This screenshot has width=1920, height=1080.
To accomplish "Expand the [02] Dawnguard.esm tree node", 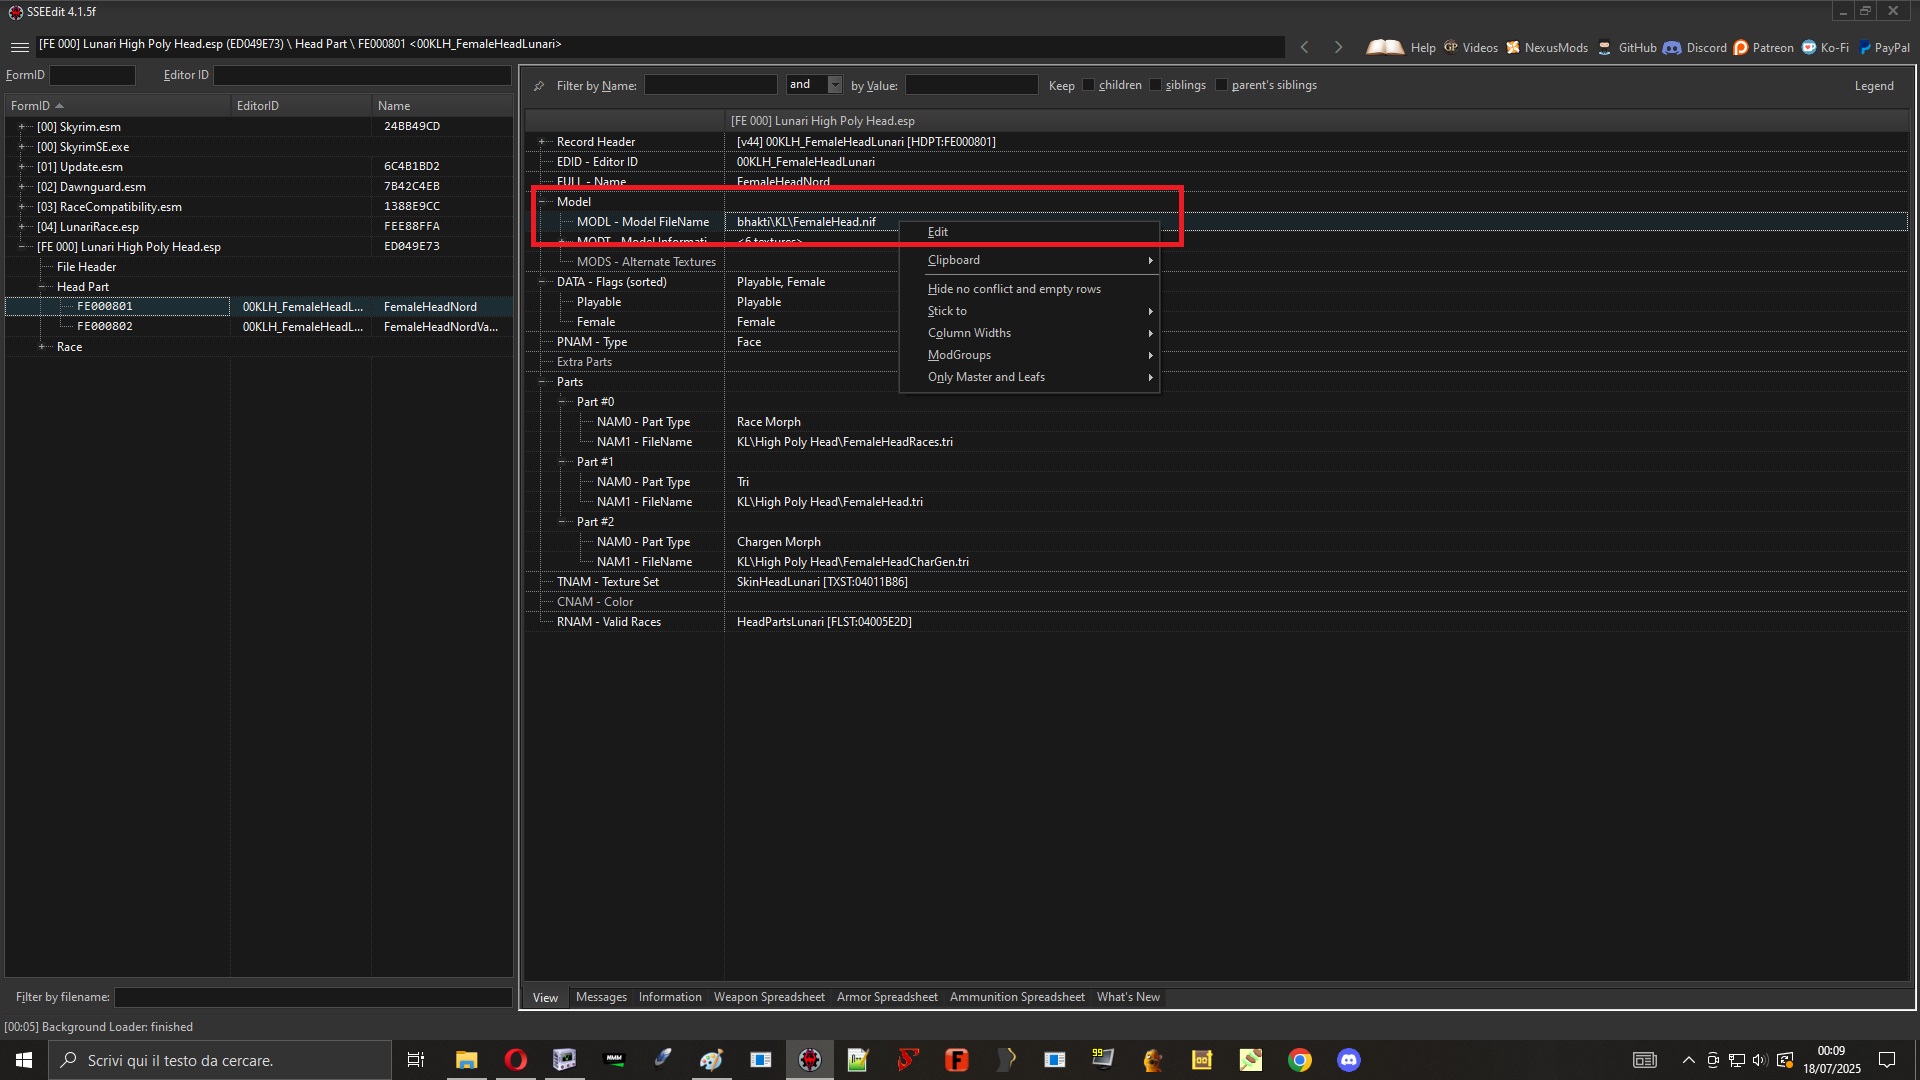I will (22, 187).
